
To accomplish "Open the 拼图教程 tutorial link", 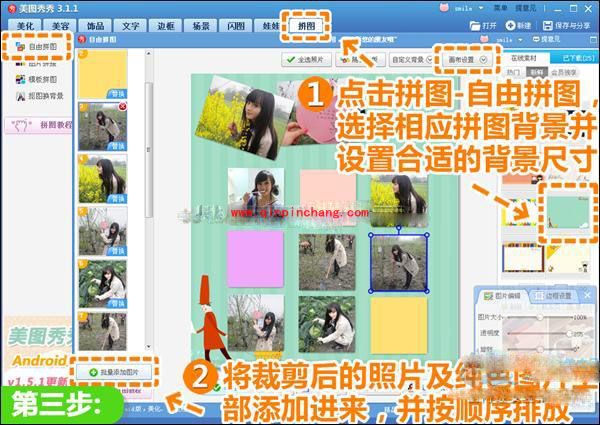I will [40, 125].
